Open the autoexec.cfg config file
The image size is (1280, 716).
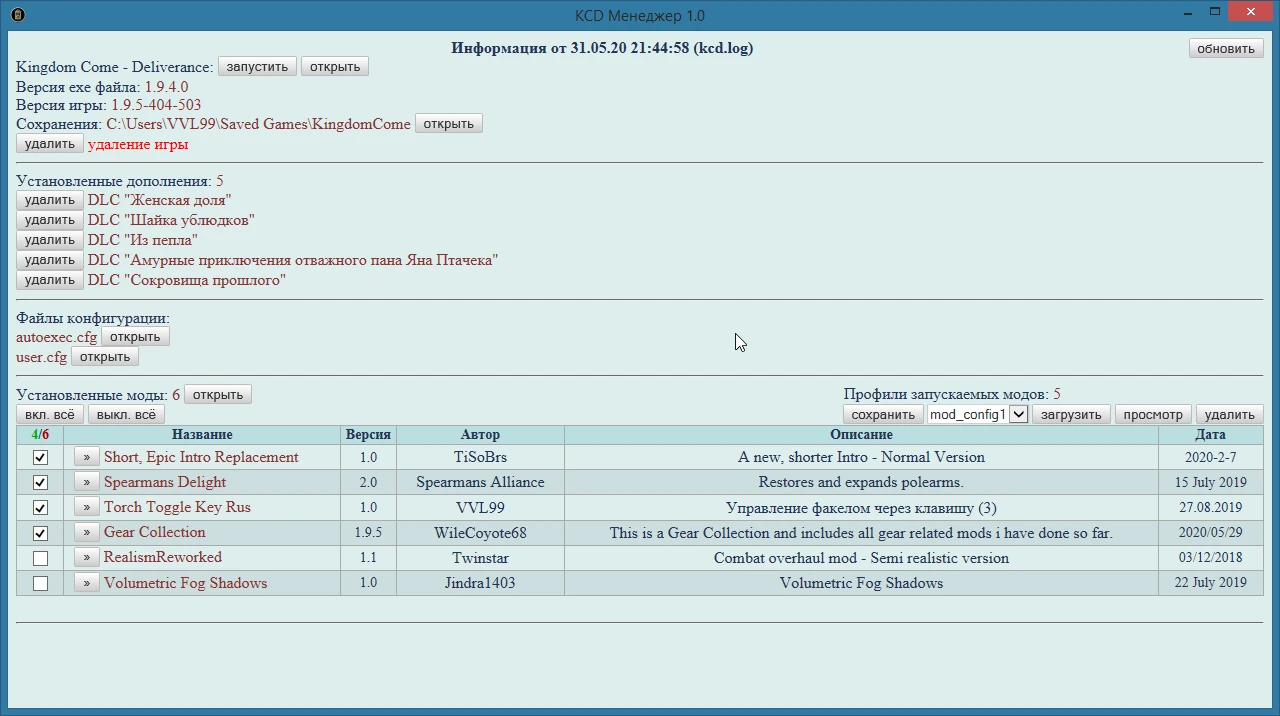135,336
